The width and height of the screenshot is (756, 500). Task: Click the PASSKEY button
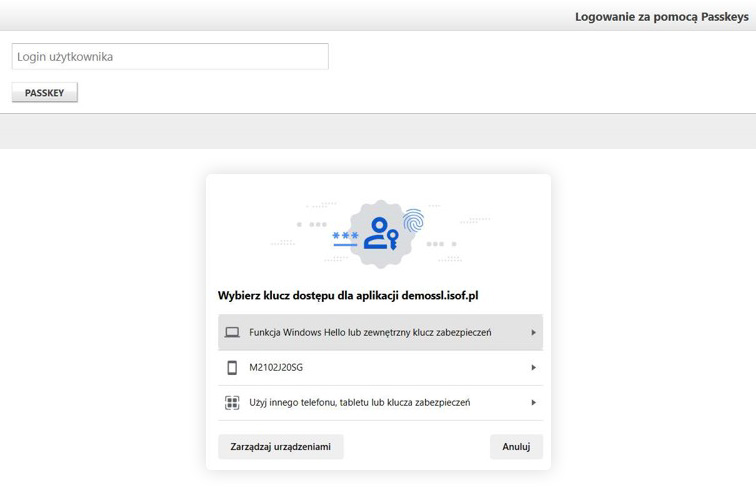pyautogui.click(x=44, y=93)
